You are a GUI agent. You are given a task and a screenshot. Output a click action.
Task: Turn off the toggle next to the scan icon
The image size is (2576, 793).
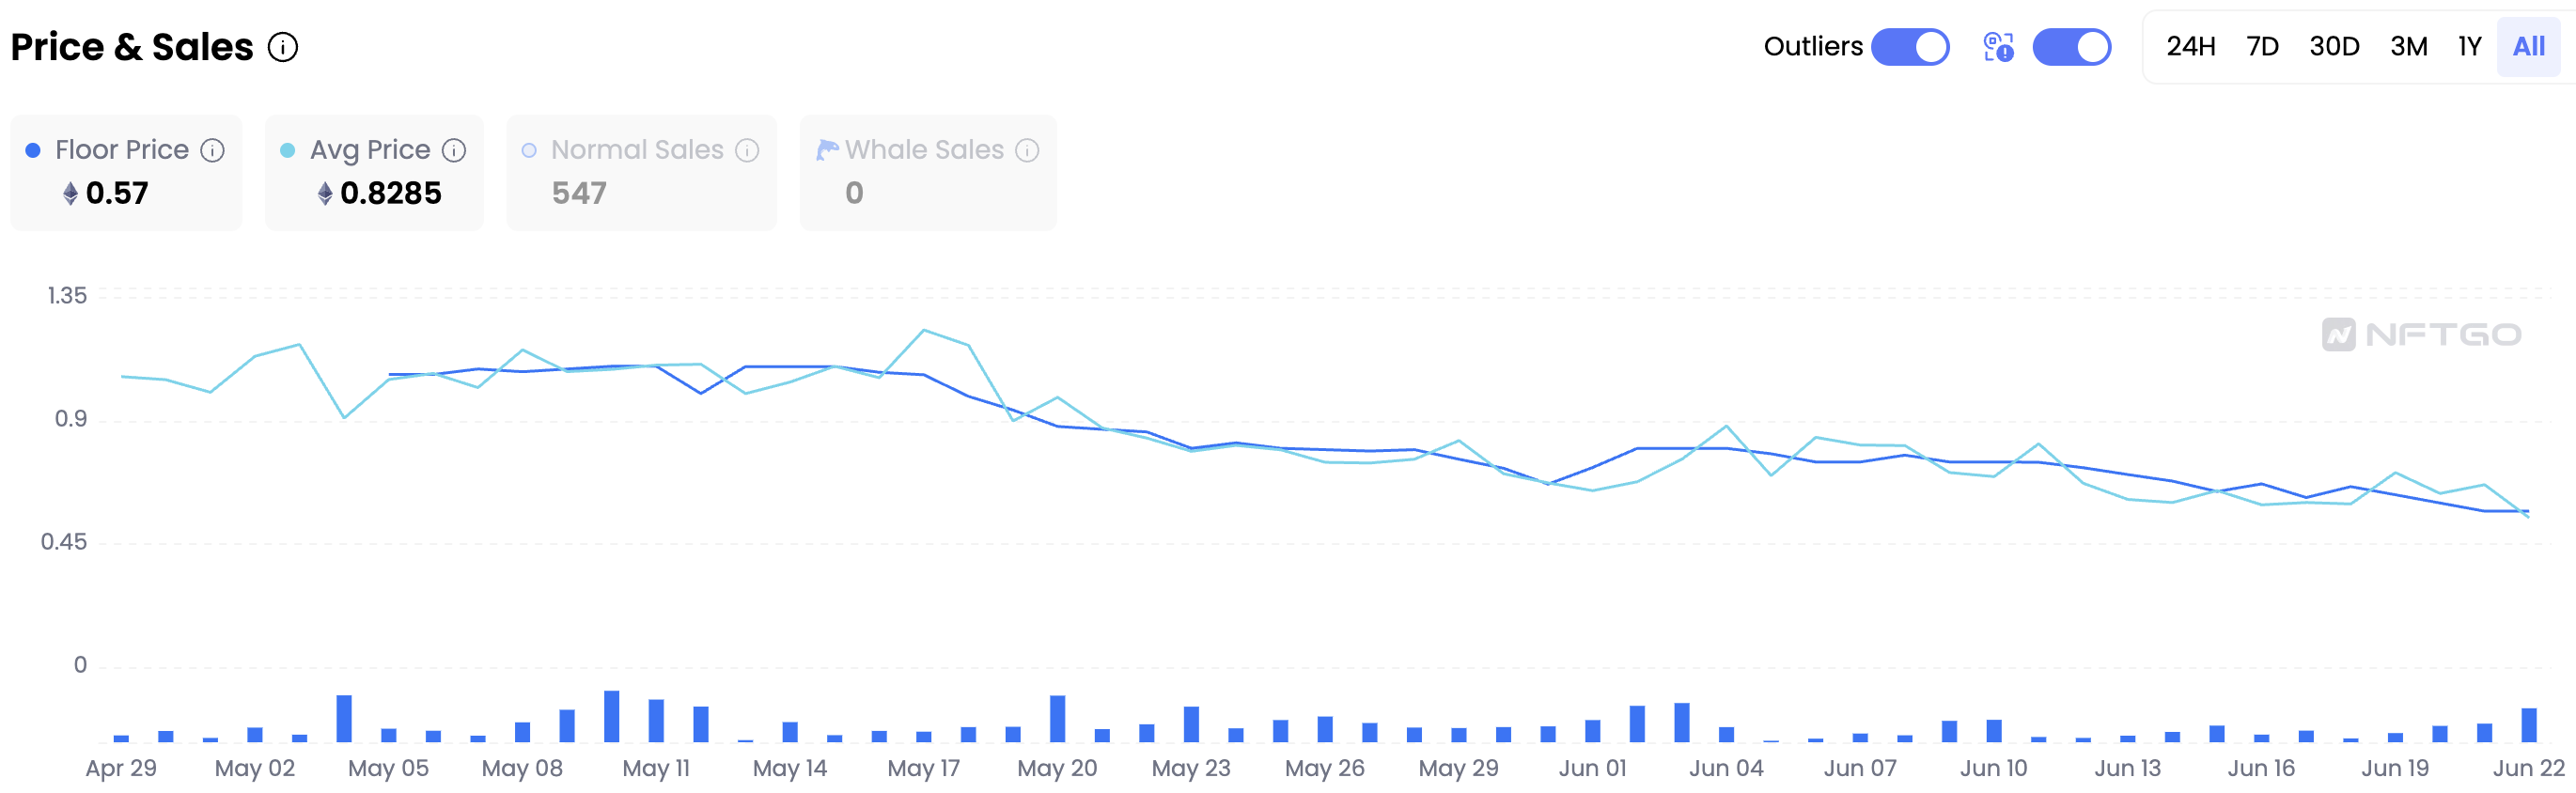click(x=2071, y=47)
